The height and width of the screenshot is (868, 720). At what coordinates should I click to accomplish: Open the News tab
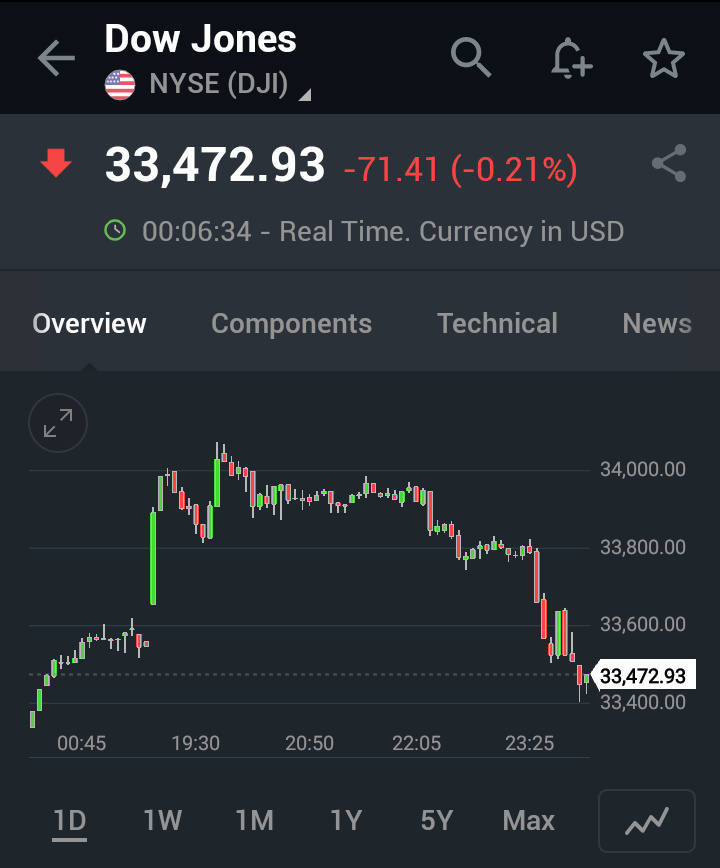pos(656,324)
